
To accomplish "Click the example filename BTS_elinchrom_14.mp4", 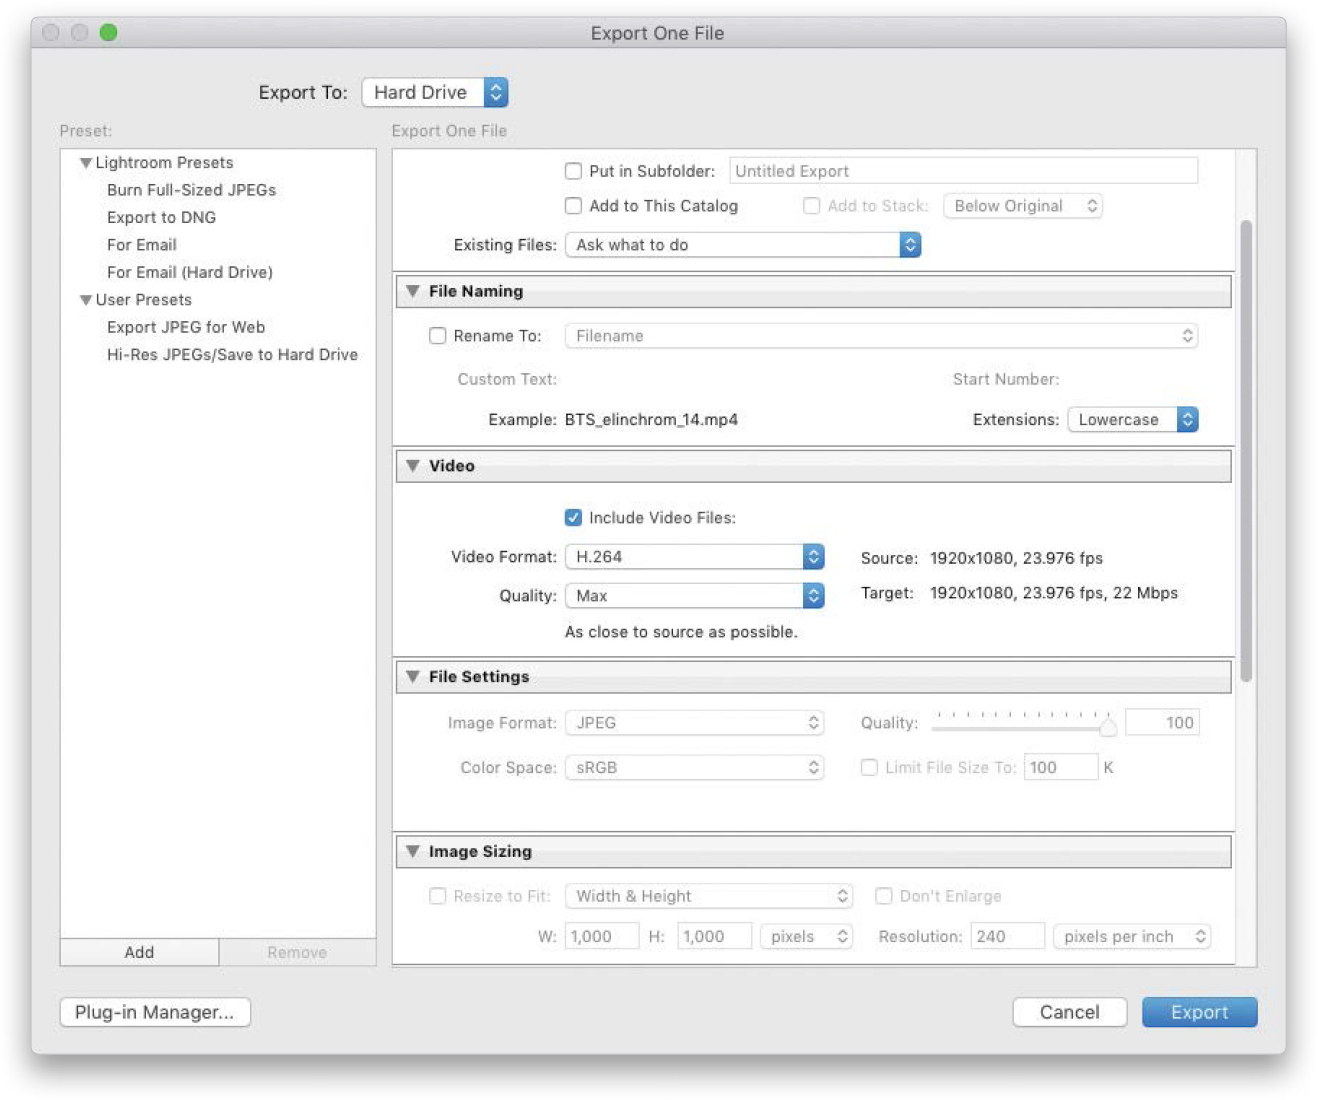I will [651, 420].
